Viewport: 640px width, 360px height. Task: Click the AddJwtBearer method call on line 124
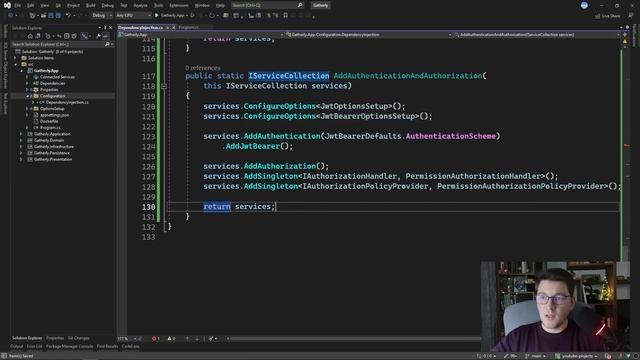click(253, 146)
